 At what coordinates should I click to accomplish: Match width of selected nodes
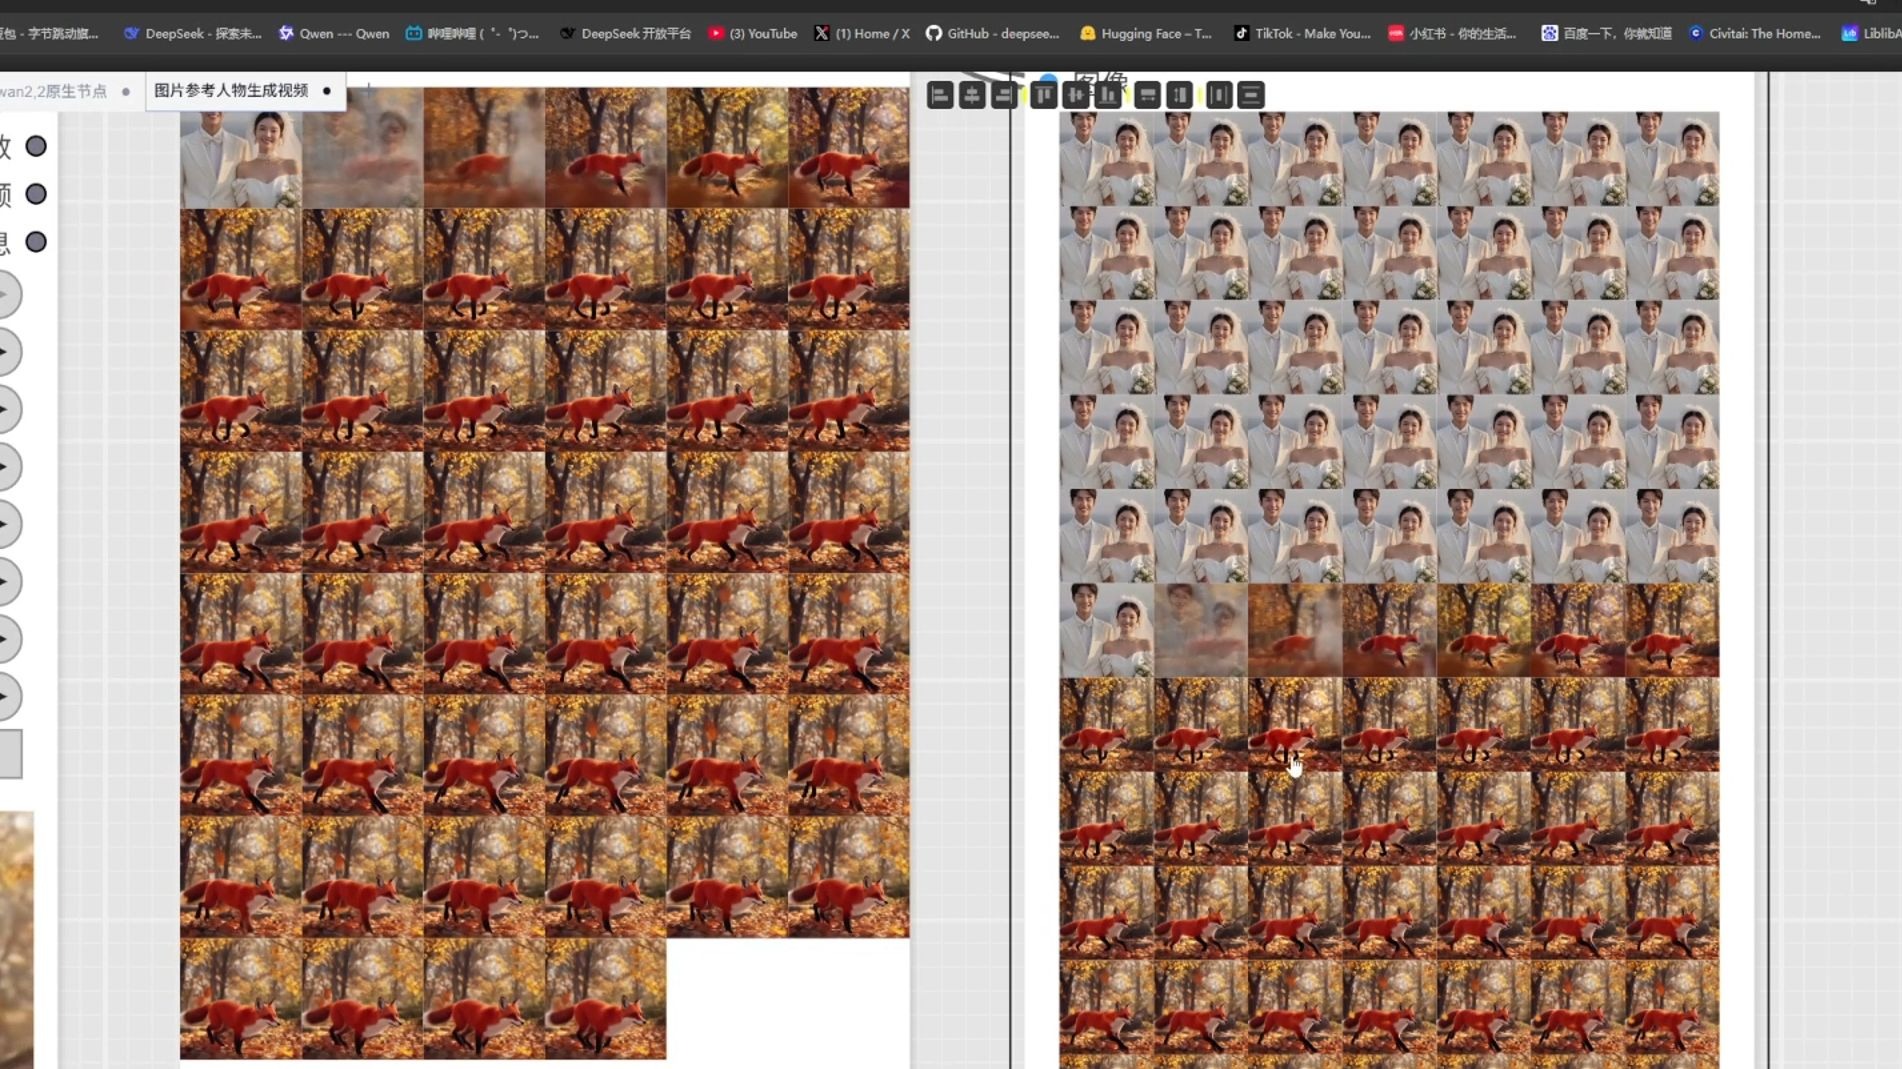click(x=1148, y=95)
